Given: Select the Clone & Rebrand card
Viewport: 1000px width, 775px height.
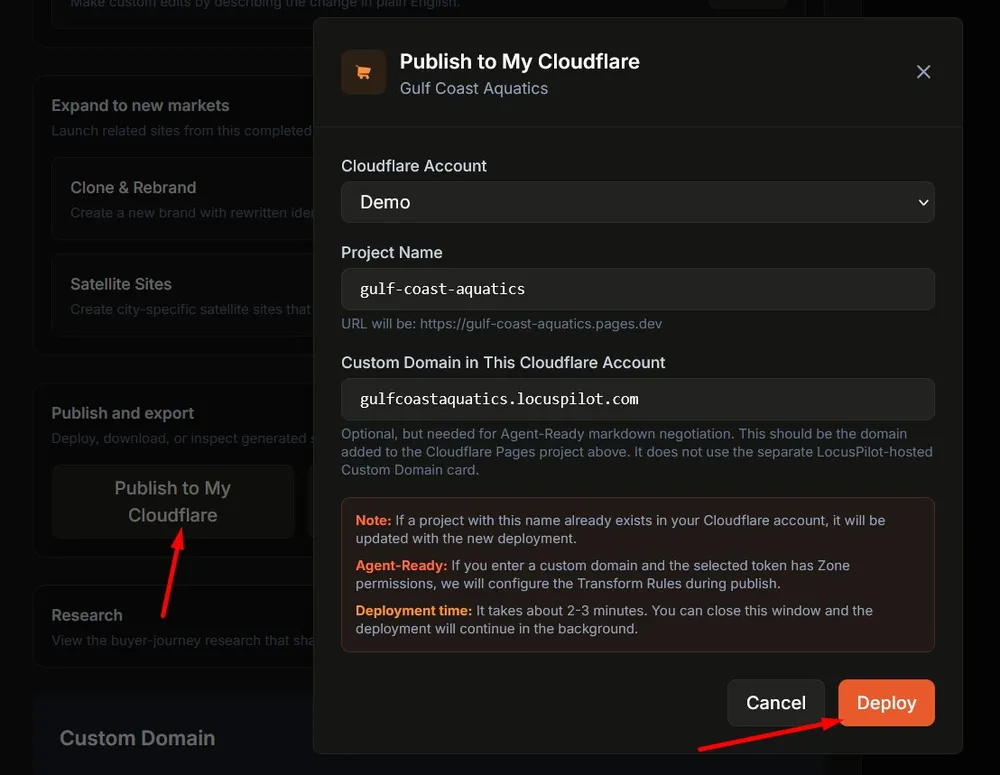Looking at the screenshot, I should [x=182, y=199].
